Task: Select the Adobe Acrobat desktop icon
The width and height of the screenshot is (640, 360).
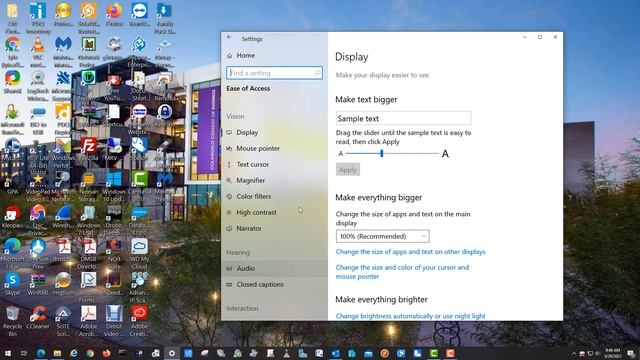Action: 89,322
